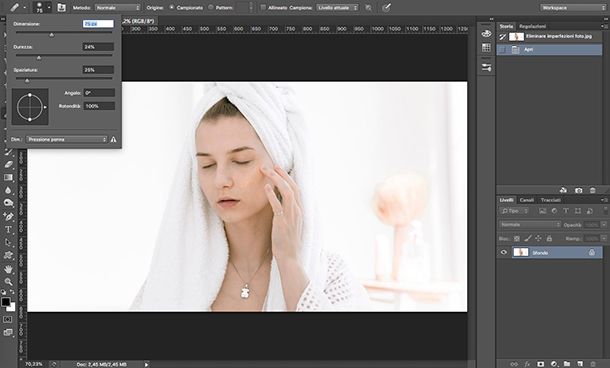Switch to the Livelli tab
The image size is (610, 368).
coord(507,200)
